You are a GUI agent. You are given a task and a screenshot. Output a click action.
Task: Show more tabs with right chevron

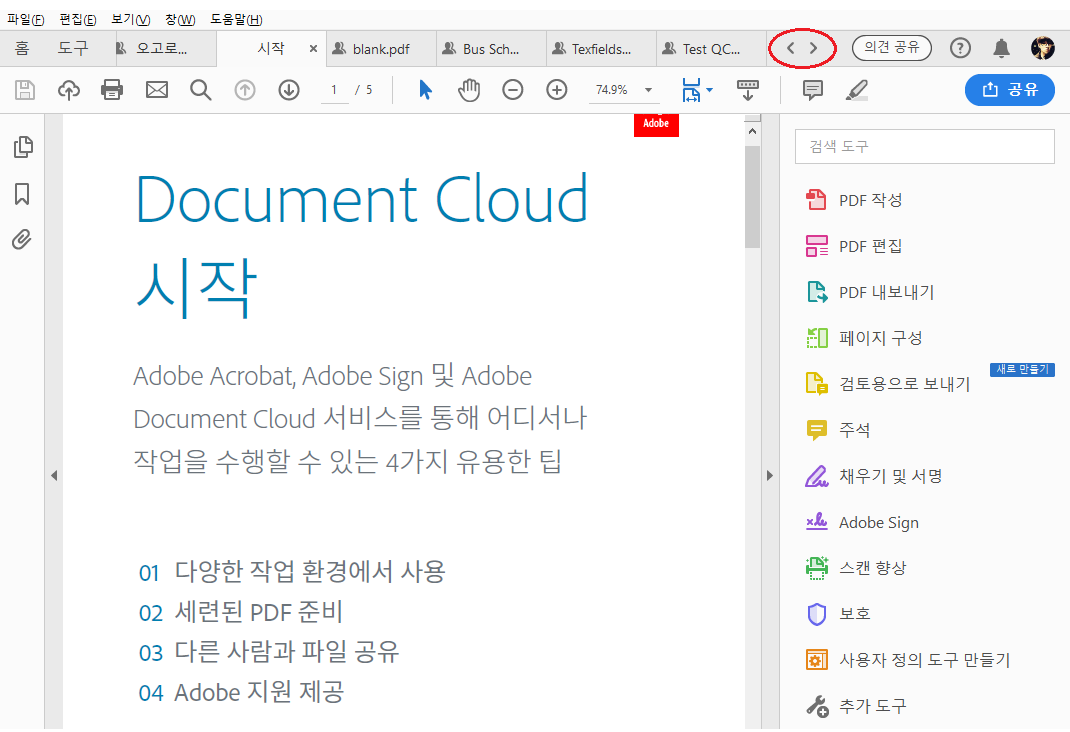(x=813, y=48)
